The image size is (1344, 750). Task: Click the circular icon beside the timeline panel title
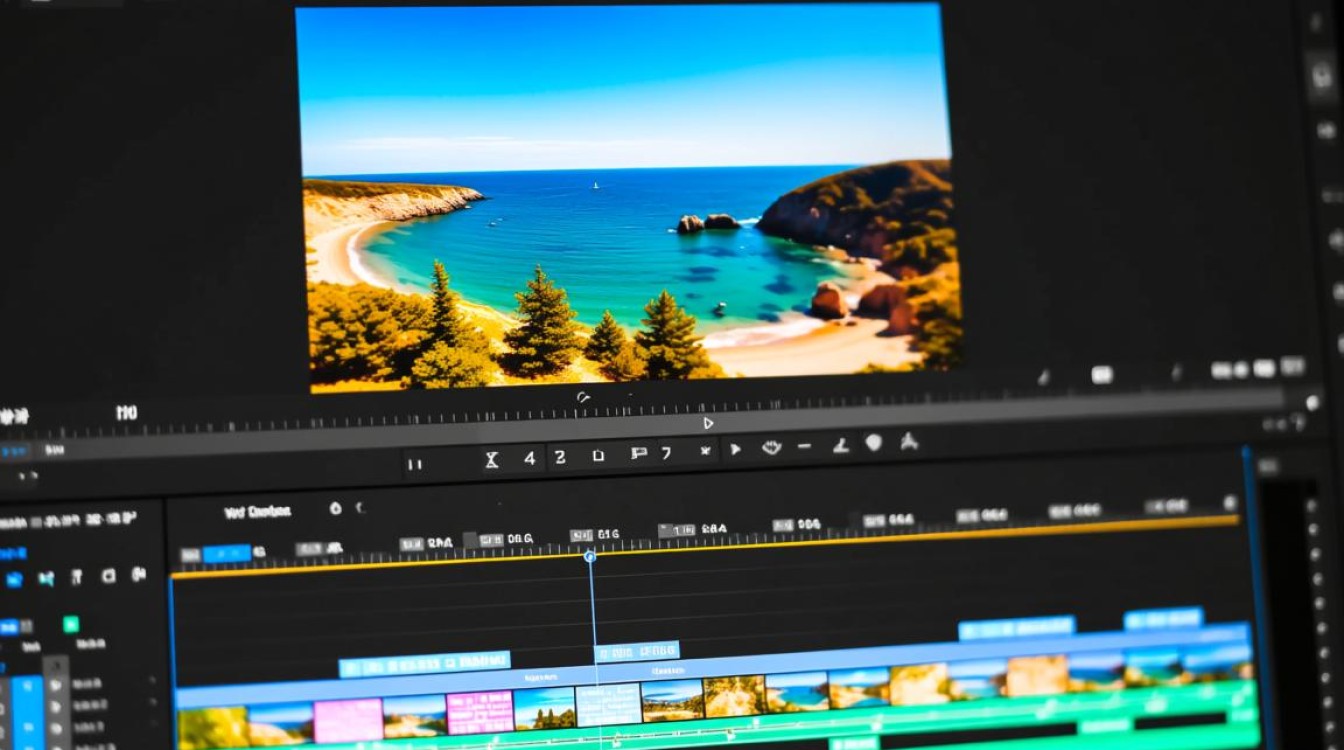tap(335, 508)
